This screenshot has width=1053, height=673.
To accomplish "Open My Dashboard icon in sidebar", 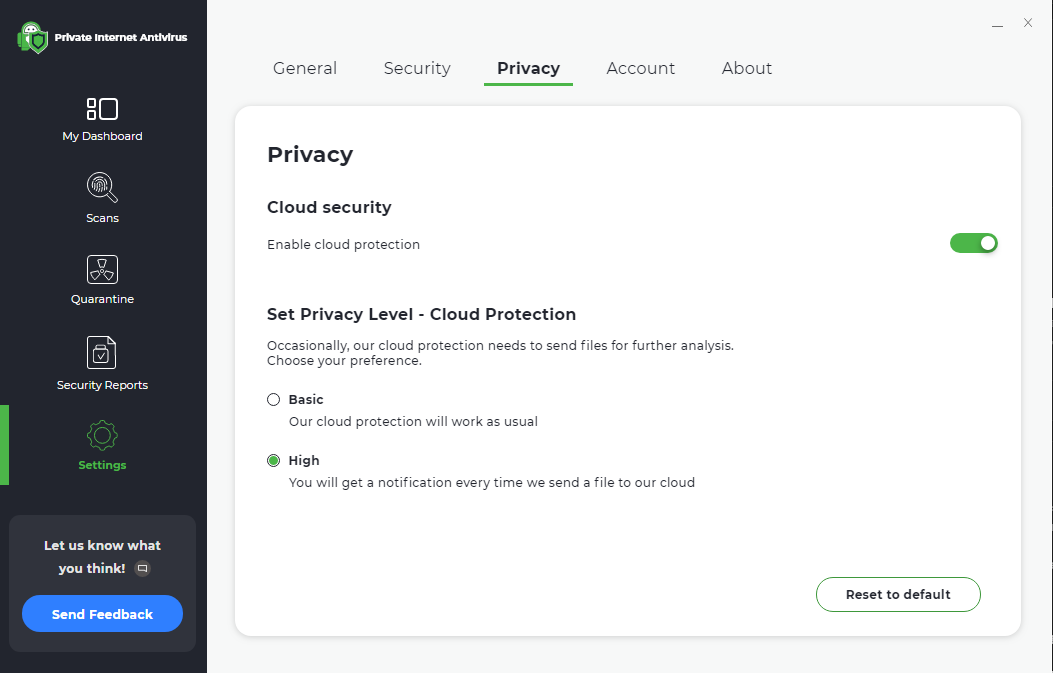I will pyautogui.click(x=102, y=109).
